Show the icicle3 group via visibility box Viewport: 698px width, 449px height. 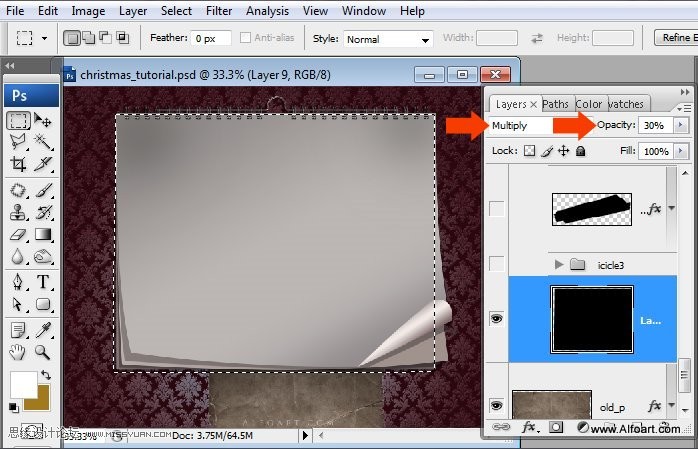tap(497, 264)
